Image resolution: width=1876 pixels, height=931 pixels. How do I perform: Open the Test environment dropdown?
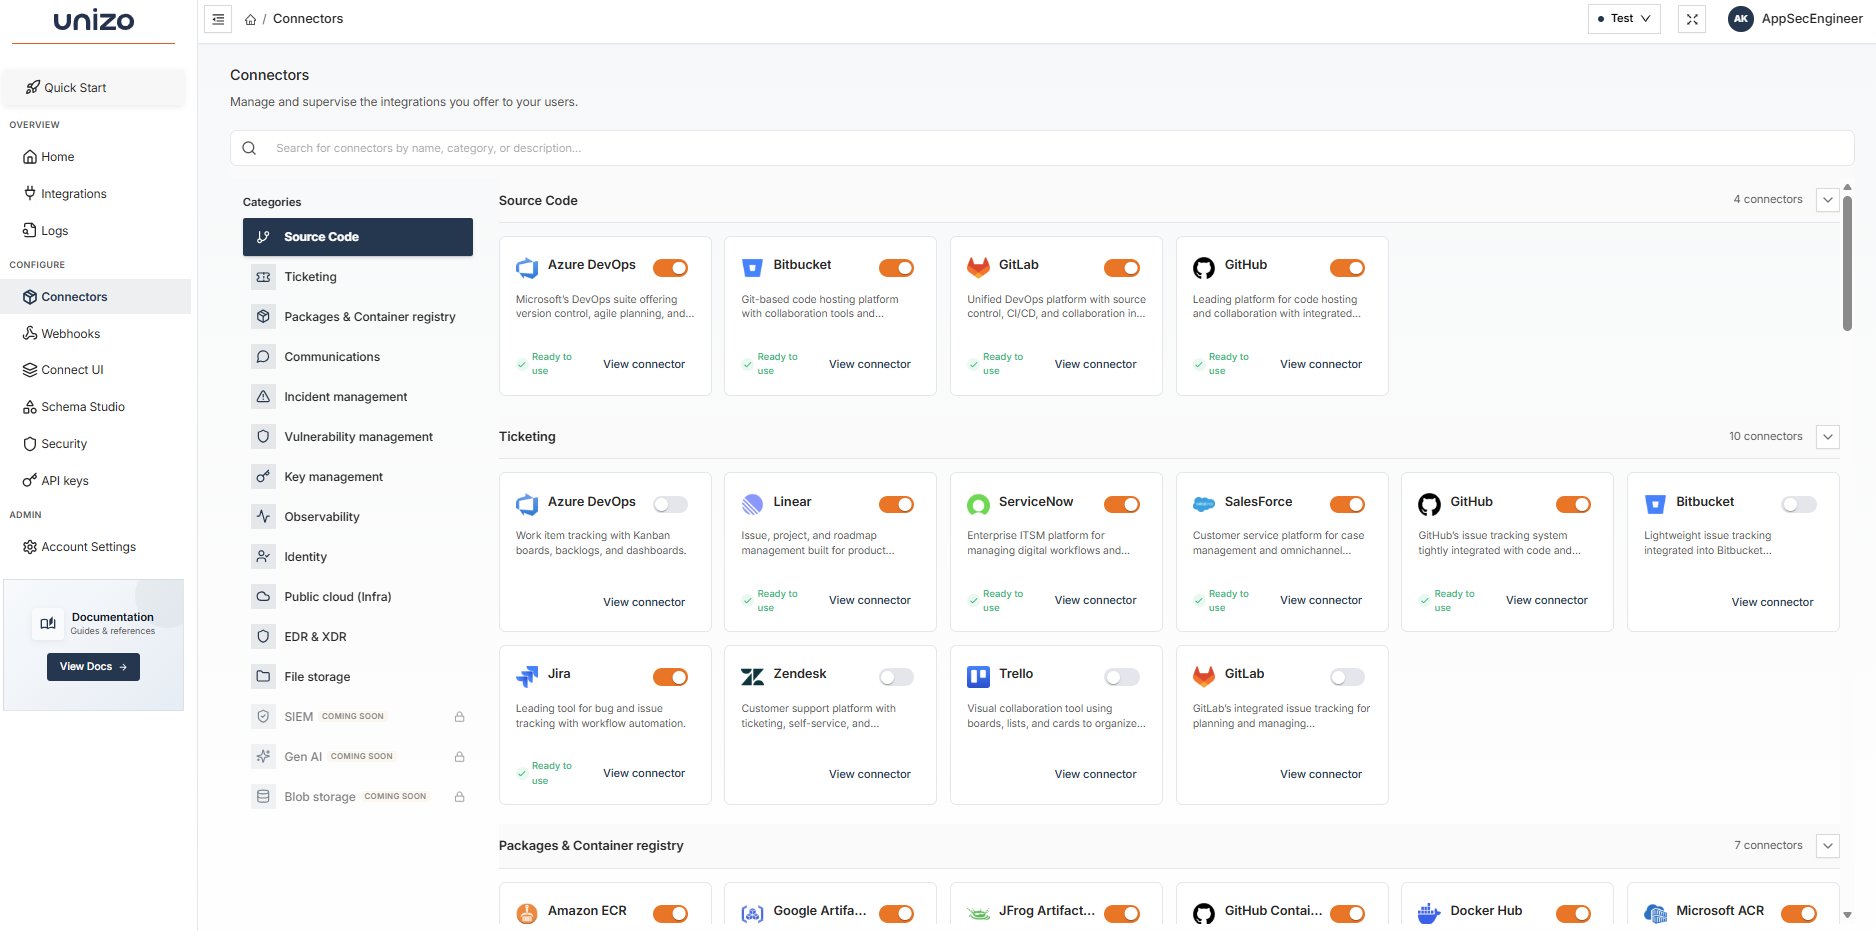[x=1624, y=19]
